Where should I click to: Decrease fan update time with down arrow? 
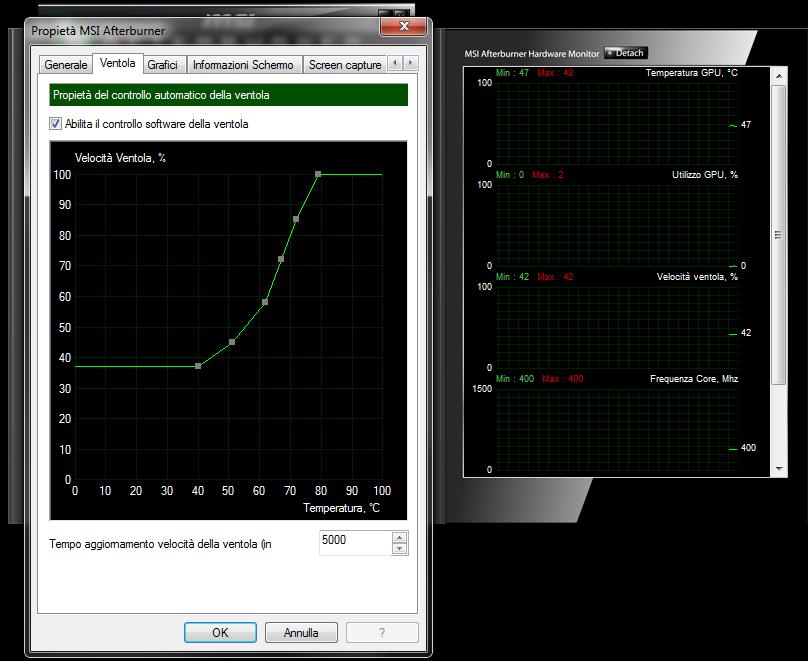[399, 549]
